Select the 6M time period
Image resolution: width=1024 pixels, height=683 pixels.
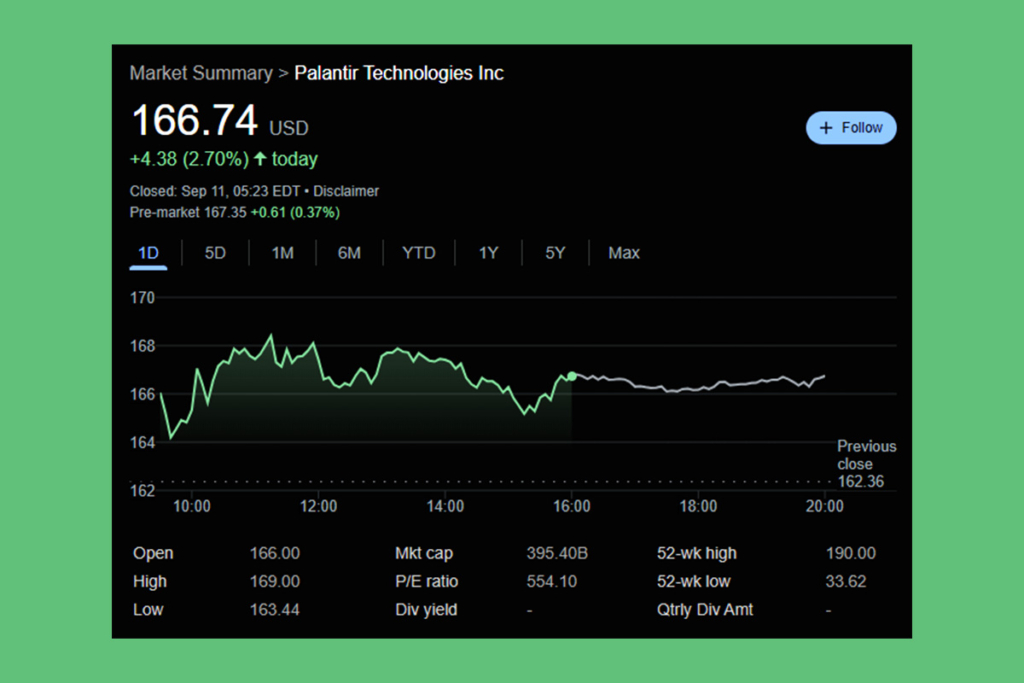coord(349,253)
